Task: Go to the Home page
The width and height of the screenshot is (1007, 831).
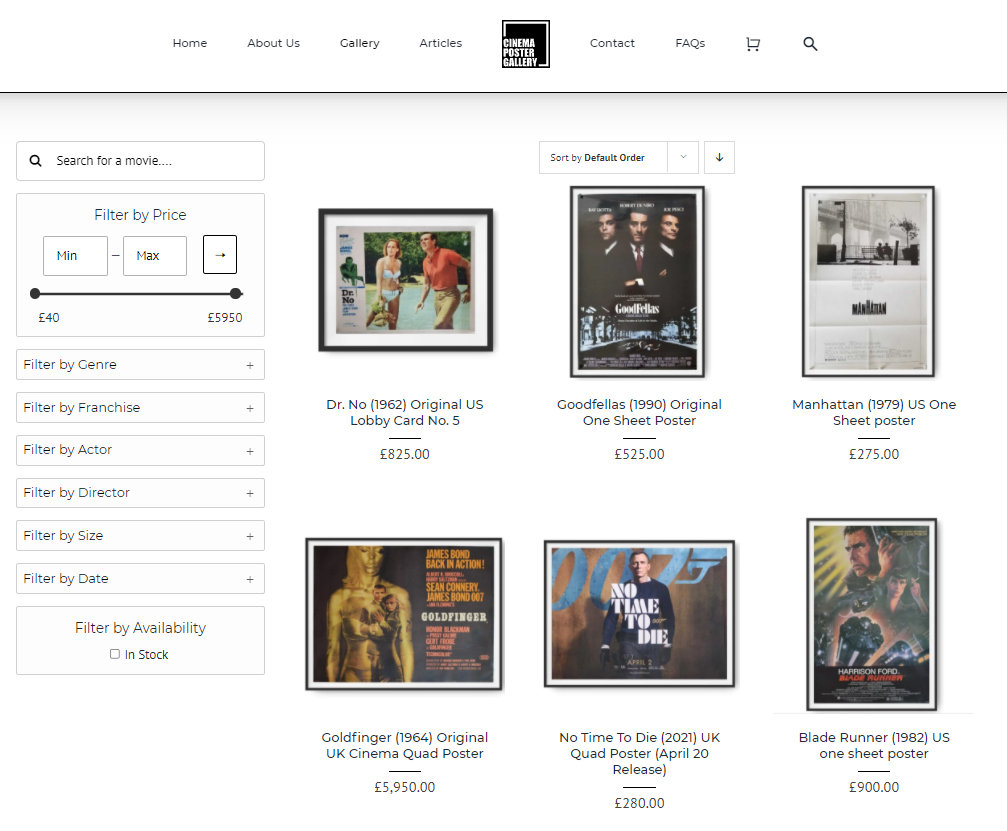Action: point(190,43)
